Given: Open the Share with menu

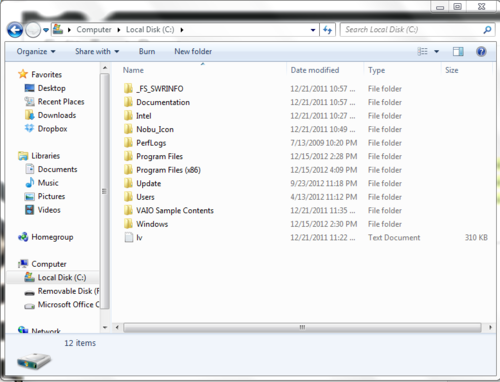Looking at the screenshot, I should (97, 52).
